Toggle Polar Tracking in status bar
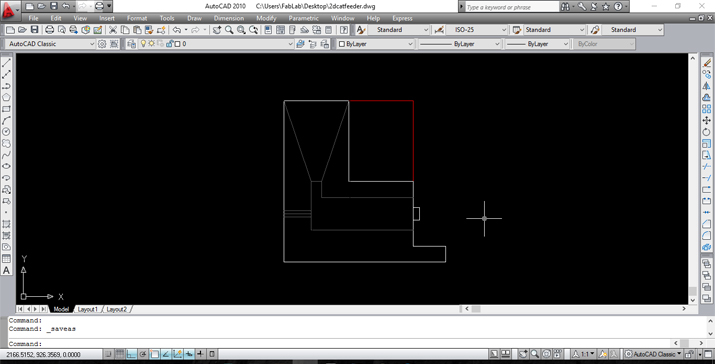This screenshot has height=364, width=719. tap(143, 354)
